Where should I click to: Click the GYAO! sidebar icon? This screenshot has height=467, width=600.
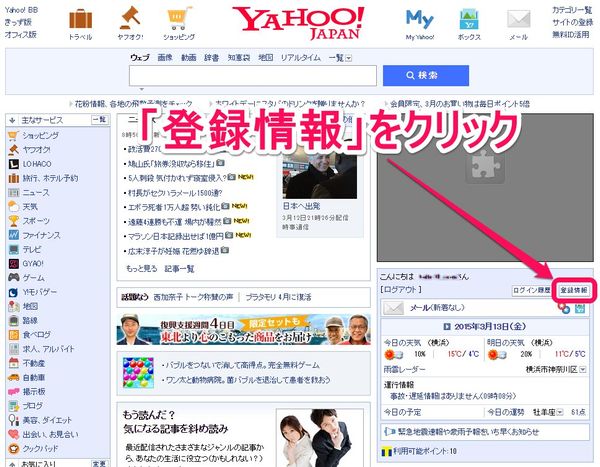coord(13,264)
